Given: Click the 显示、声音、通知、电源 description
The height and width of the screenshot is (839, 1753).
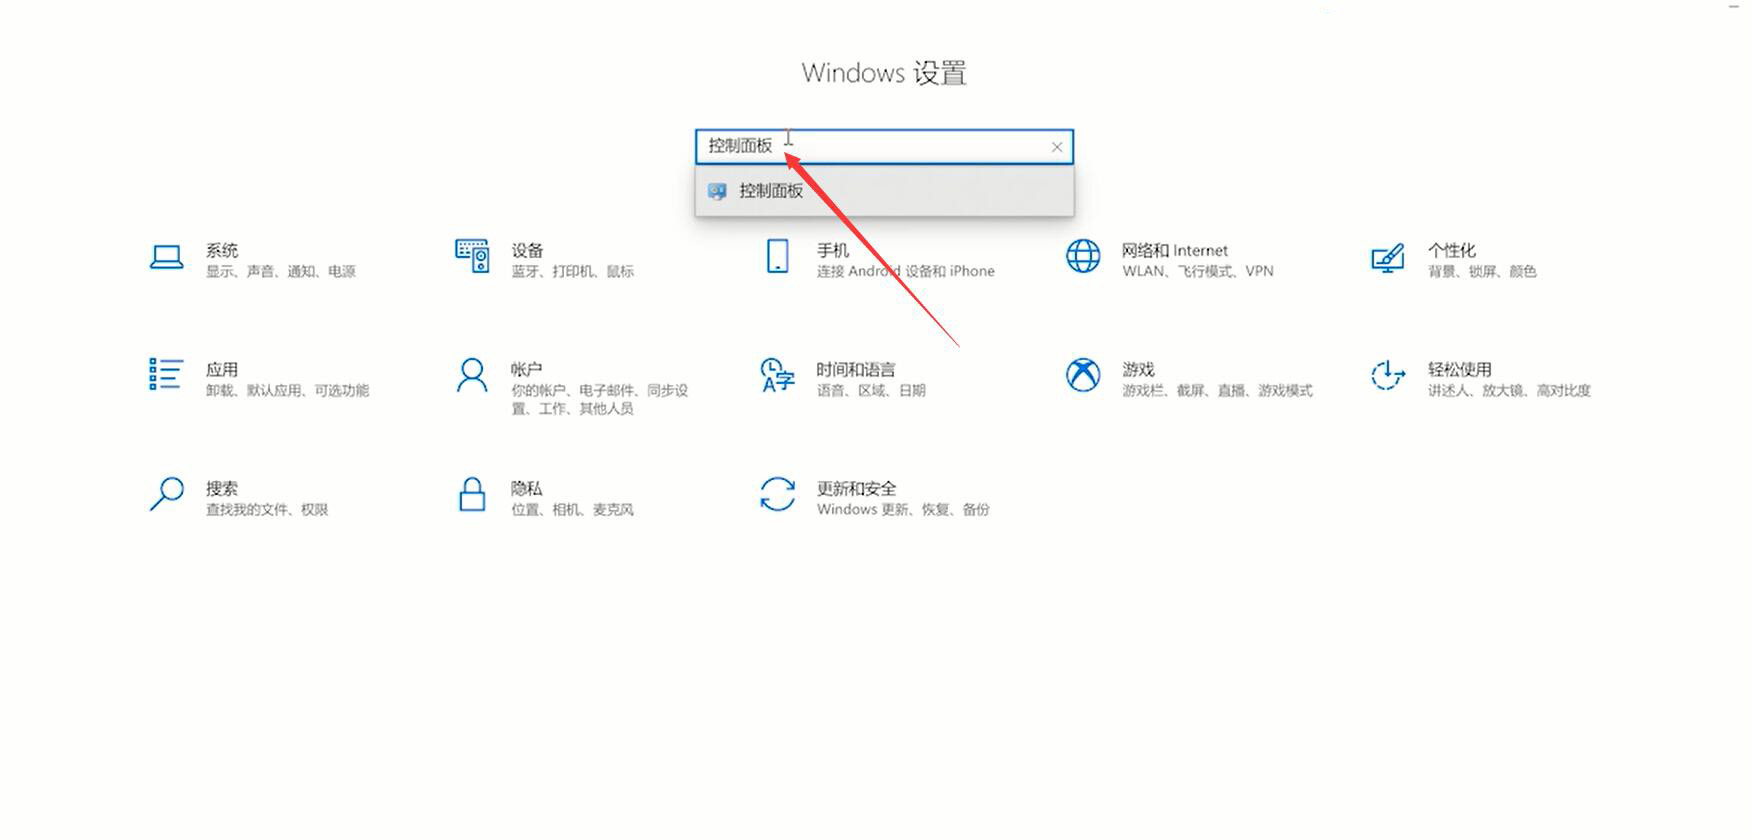Looking at the screenshot, I should (281, 271).
